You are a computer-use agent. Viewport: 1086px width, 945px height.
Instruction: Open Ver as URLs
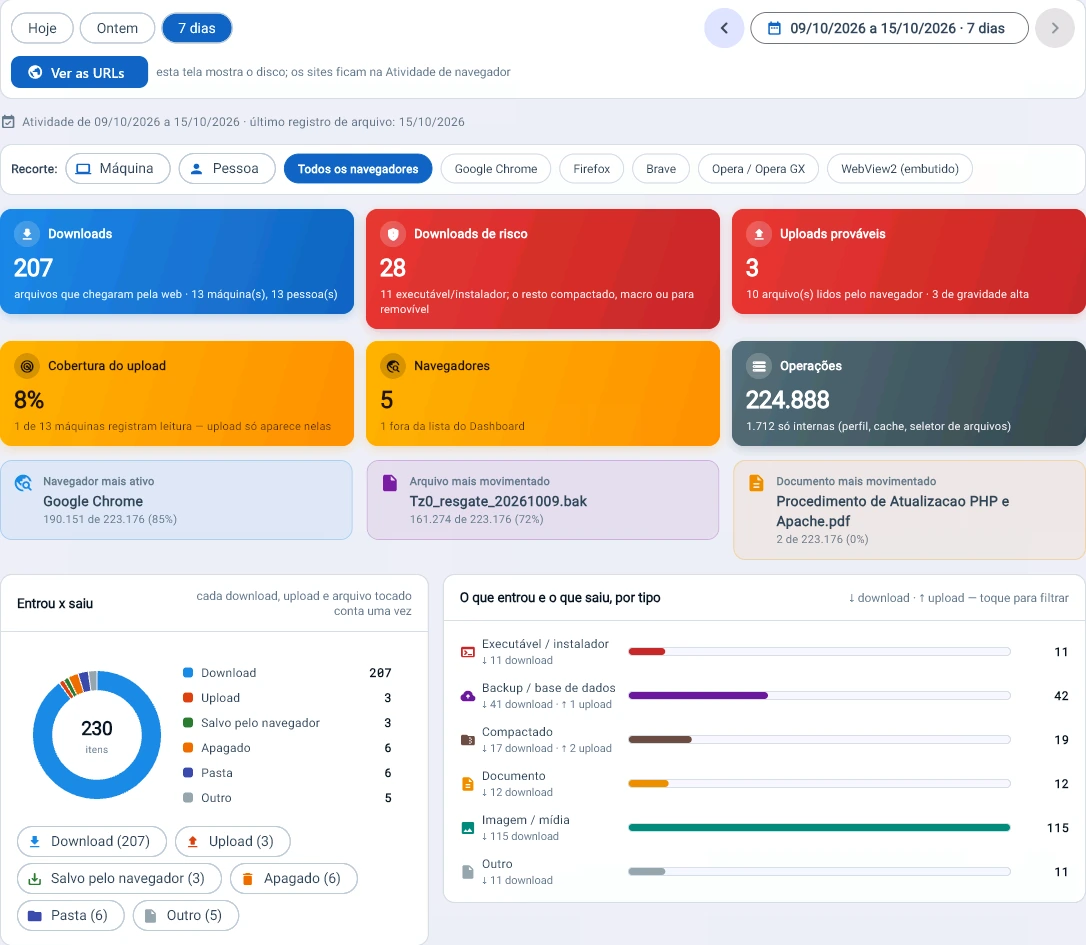pyautogui.click(x=80, y=72)
